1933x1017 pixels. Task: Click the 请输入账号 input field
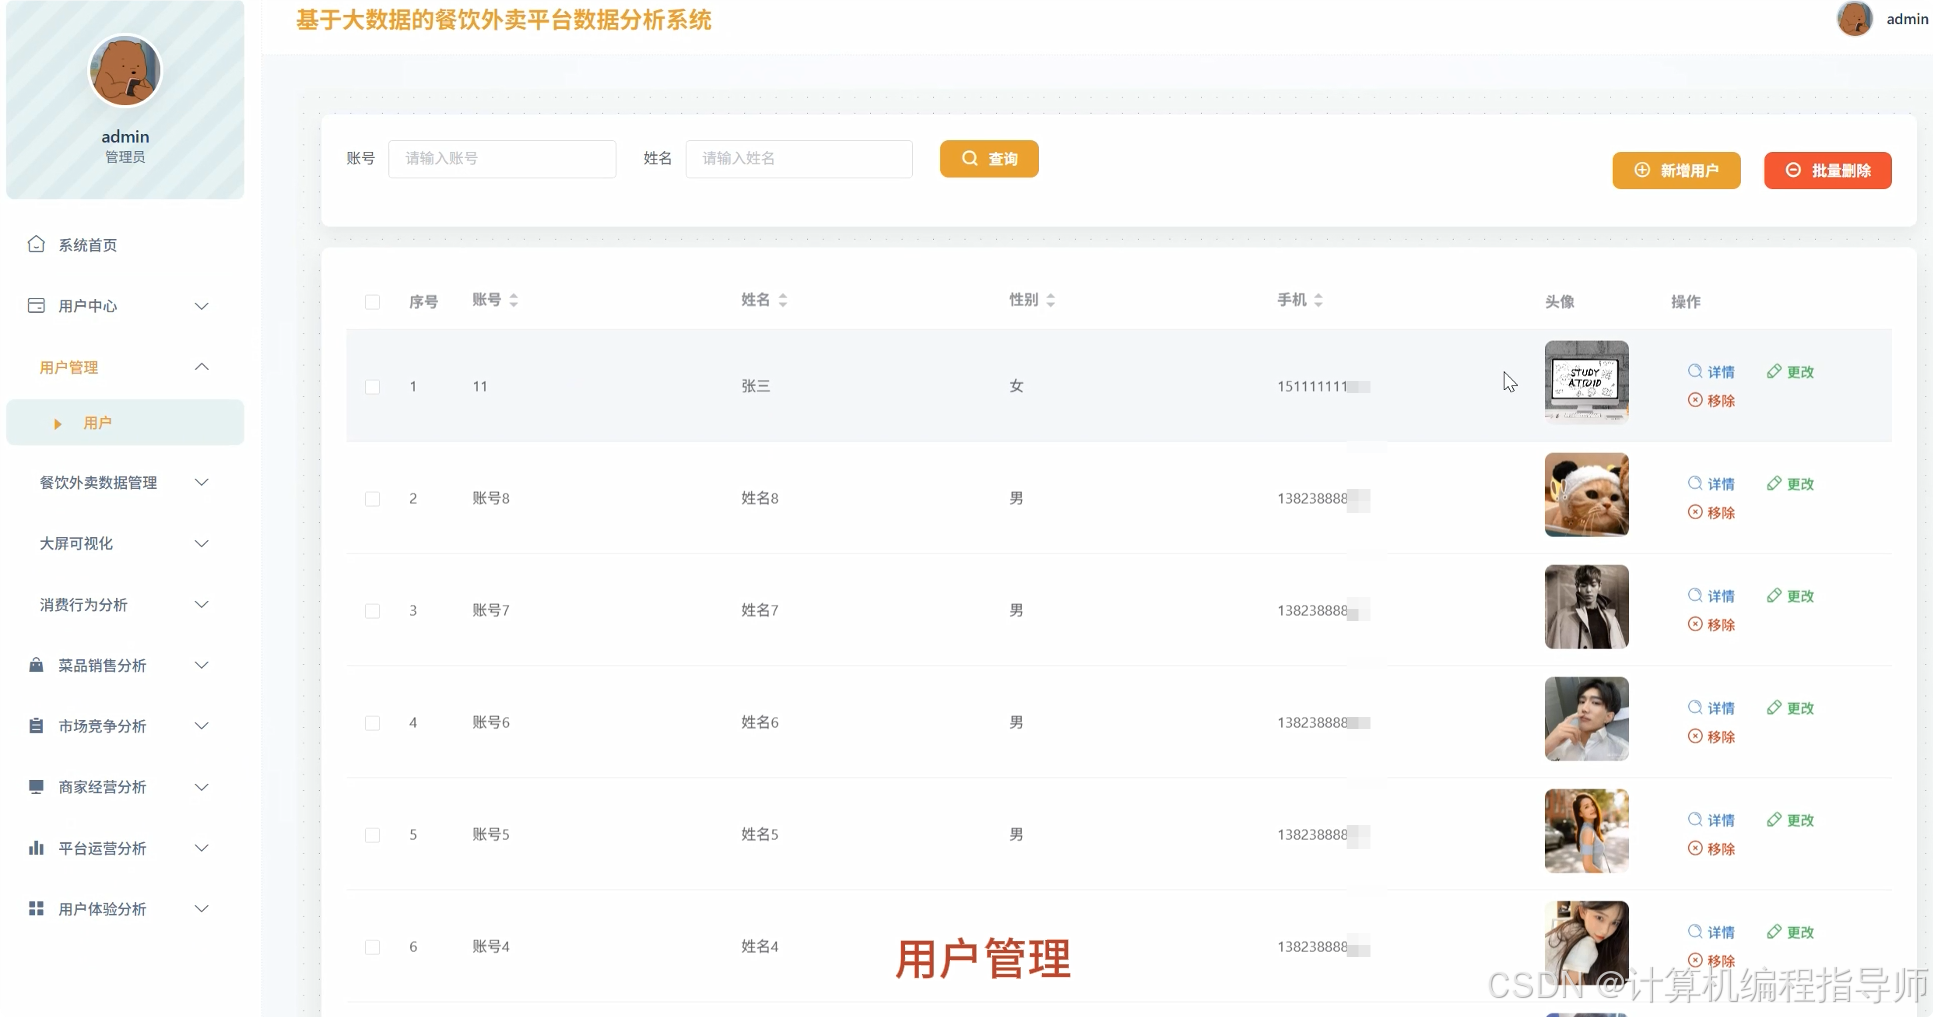click(x=502, y=158)
